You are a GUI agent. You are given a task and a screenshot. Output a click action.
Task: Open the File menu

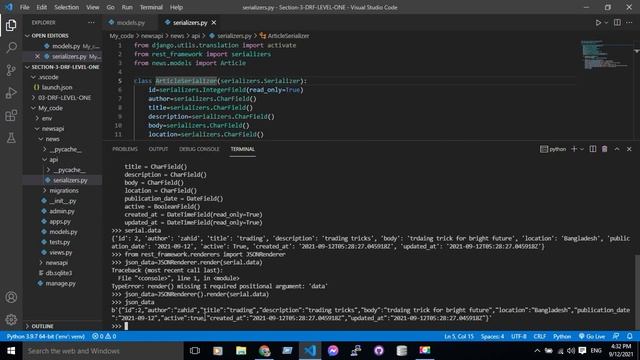click(x=24, y=7)
